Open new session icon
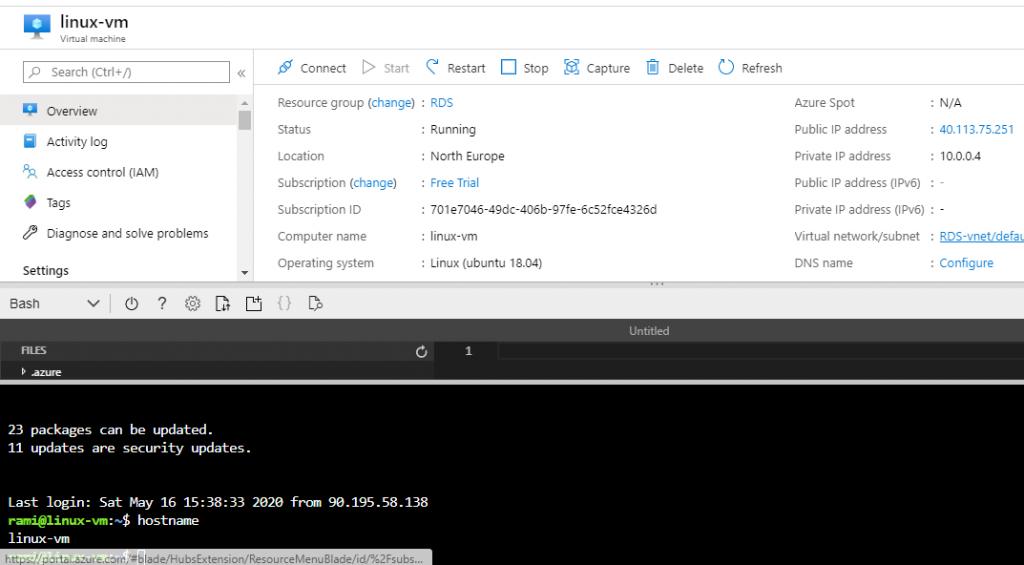The height and width of the screenshot is (565, 1024). click(x=253, y=304)
